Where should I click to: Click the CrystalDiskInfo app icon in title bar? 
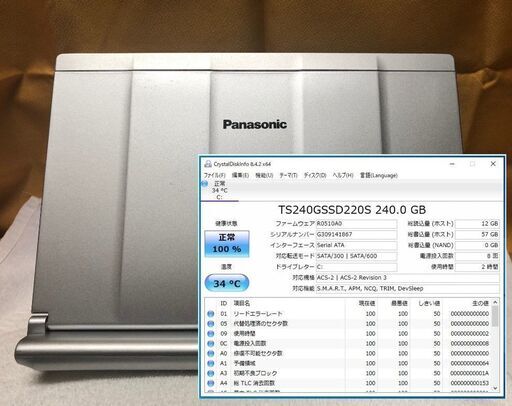point(208,164)
